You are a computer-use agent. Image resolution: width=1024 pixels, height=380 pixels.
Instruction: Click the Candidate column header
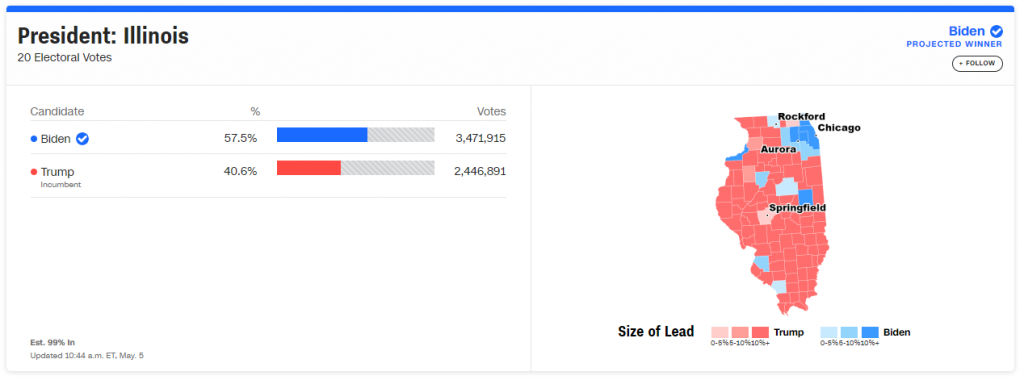point(57,112)
